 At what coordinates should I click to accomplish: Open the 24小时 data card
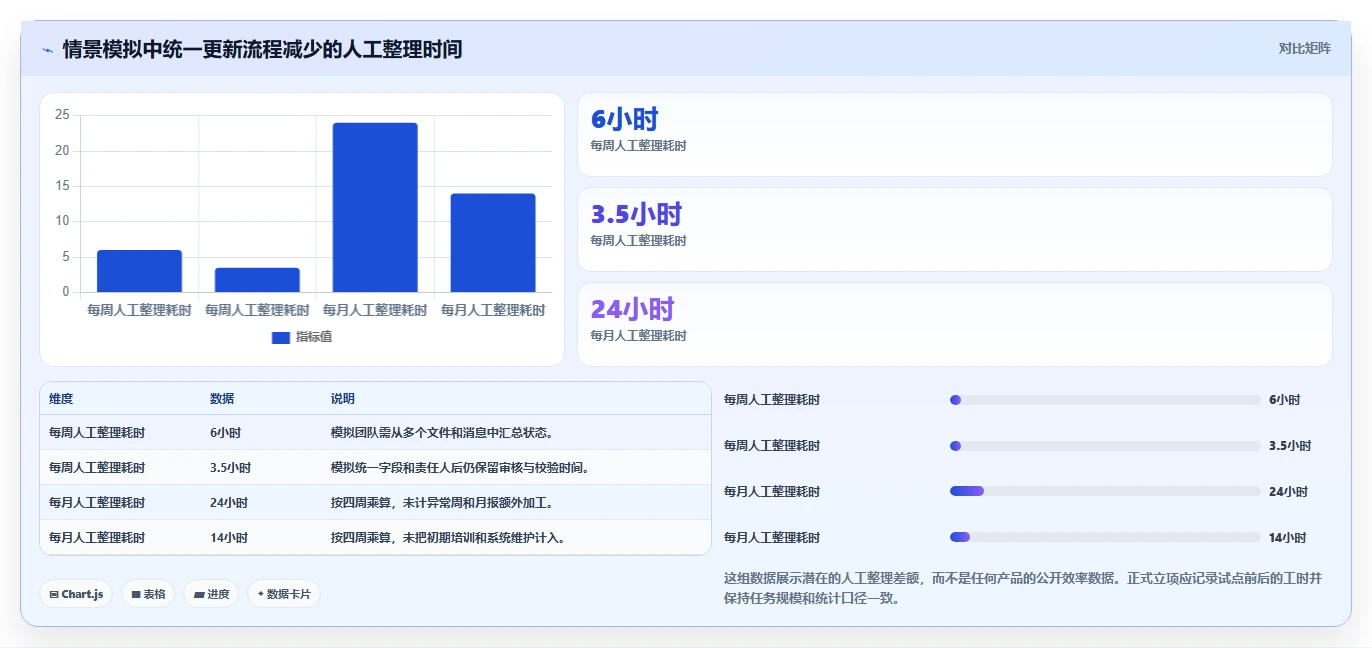(x=955, y=324)
